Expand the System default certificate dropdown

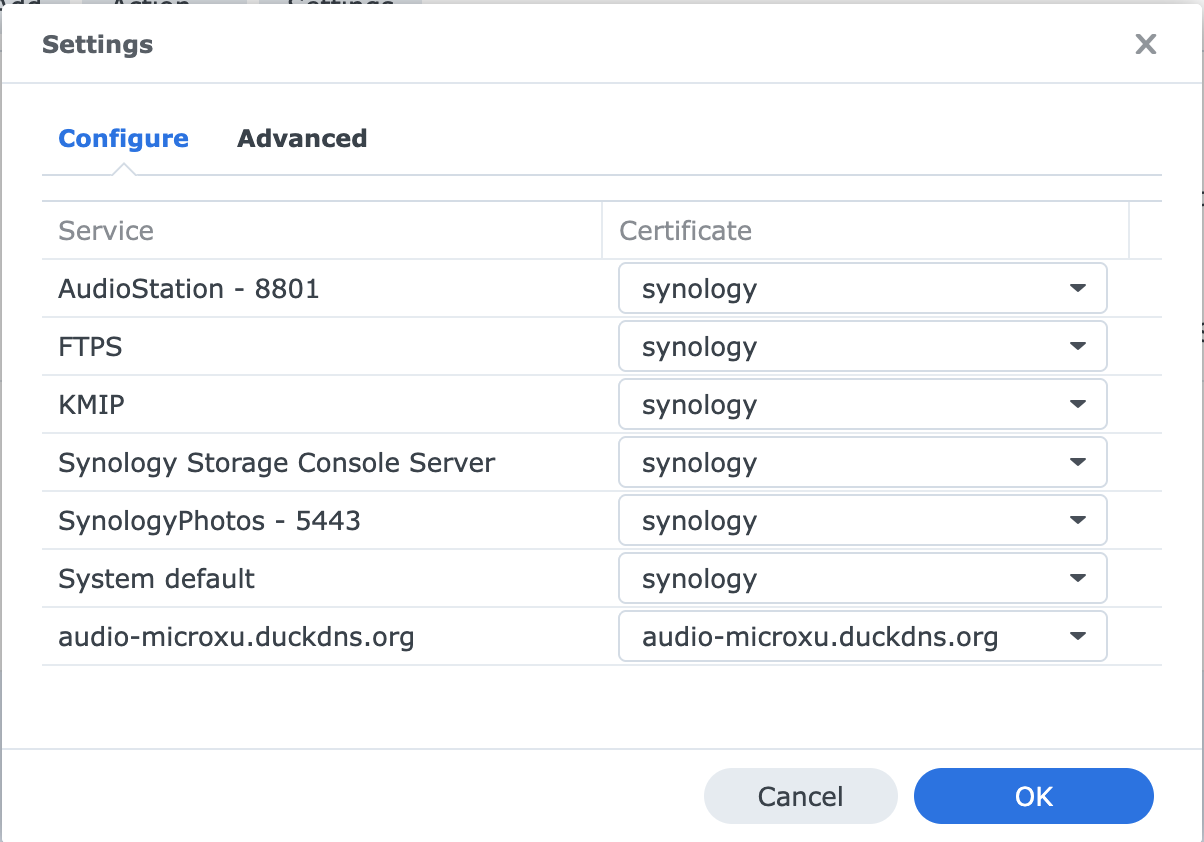862,579
